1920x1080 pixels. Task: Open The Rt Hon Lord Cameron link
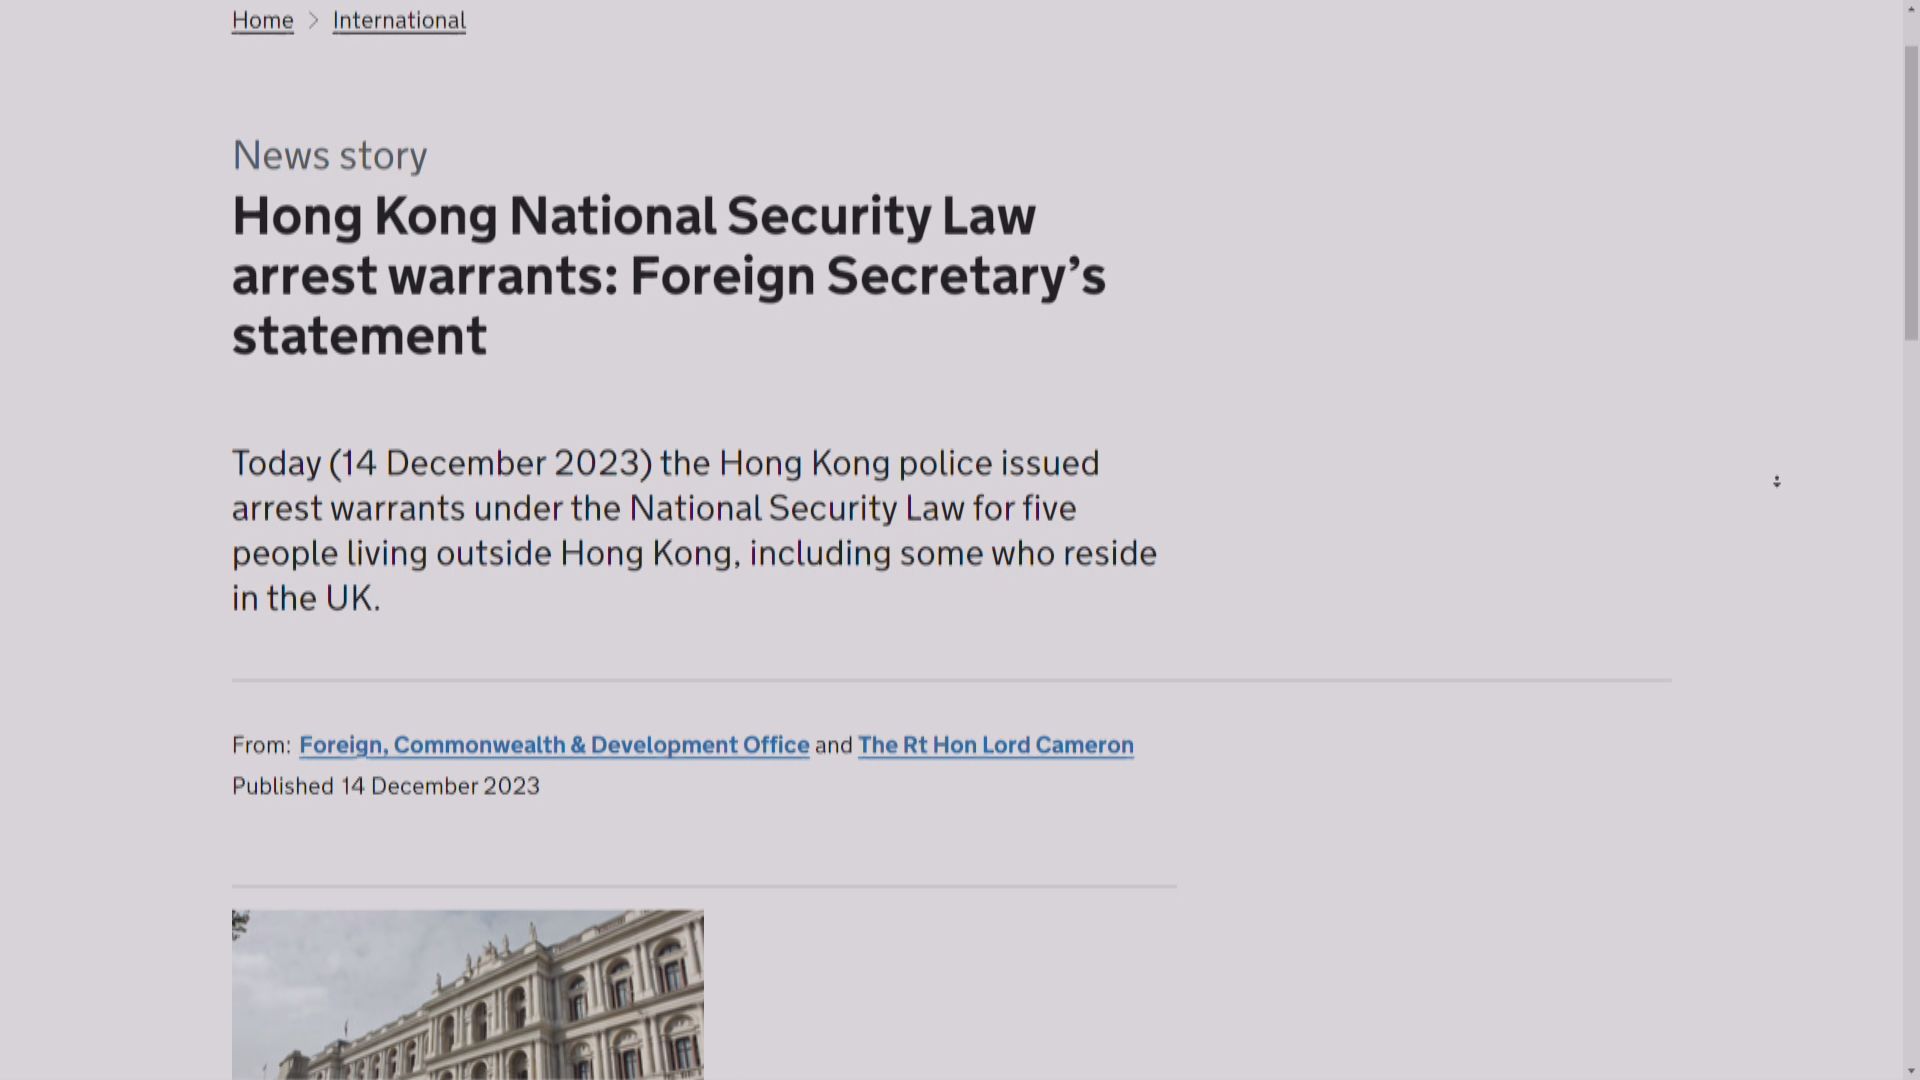point(995,745)
